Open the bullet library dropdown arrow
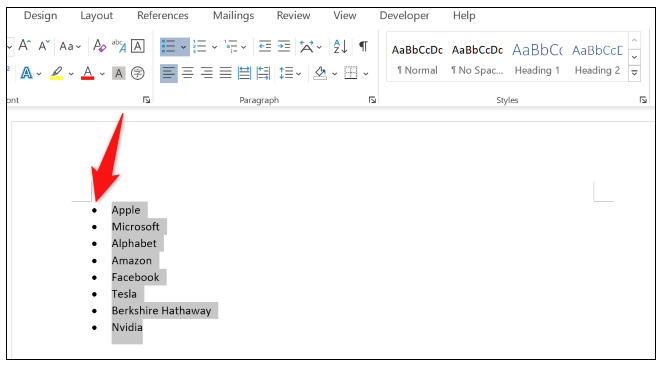Viewport: 661px width, 369px height. tap(183, 47)
